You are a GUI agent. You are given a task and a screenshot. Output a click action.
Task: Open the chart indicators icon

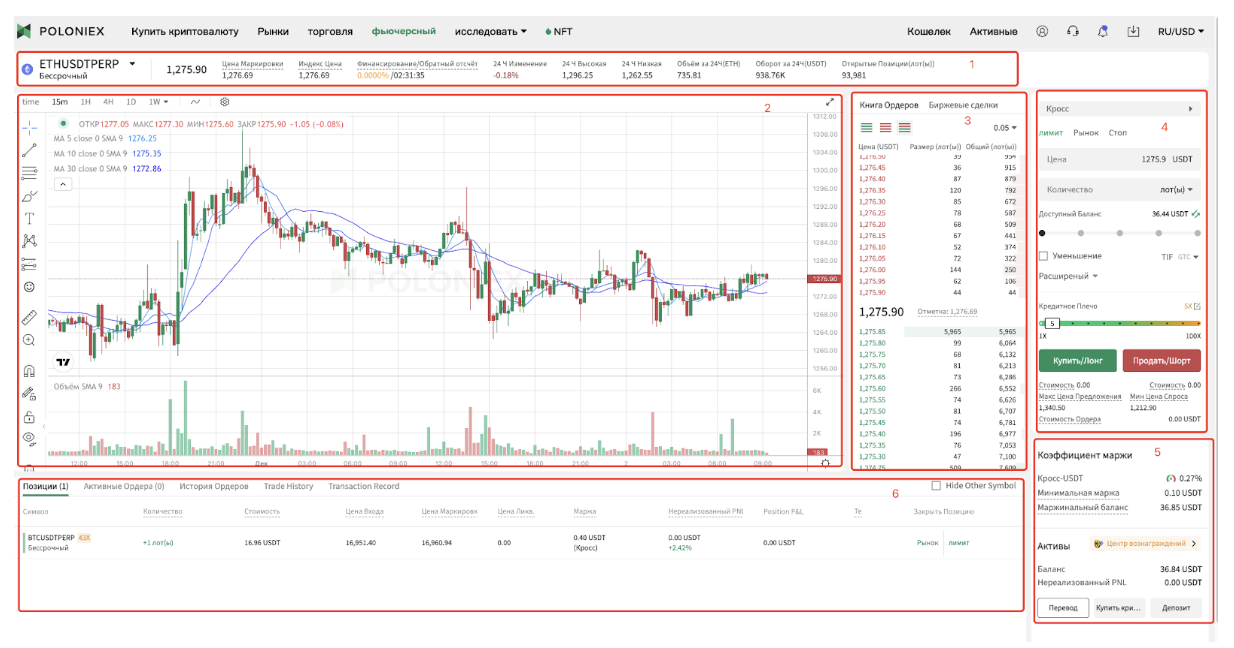point(195,102)
